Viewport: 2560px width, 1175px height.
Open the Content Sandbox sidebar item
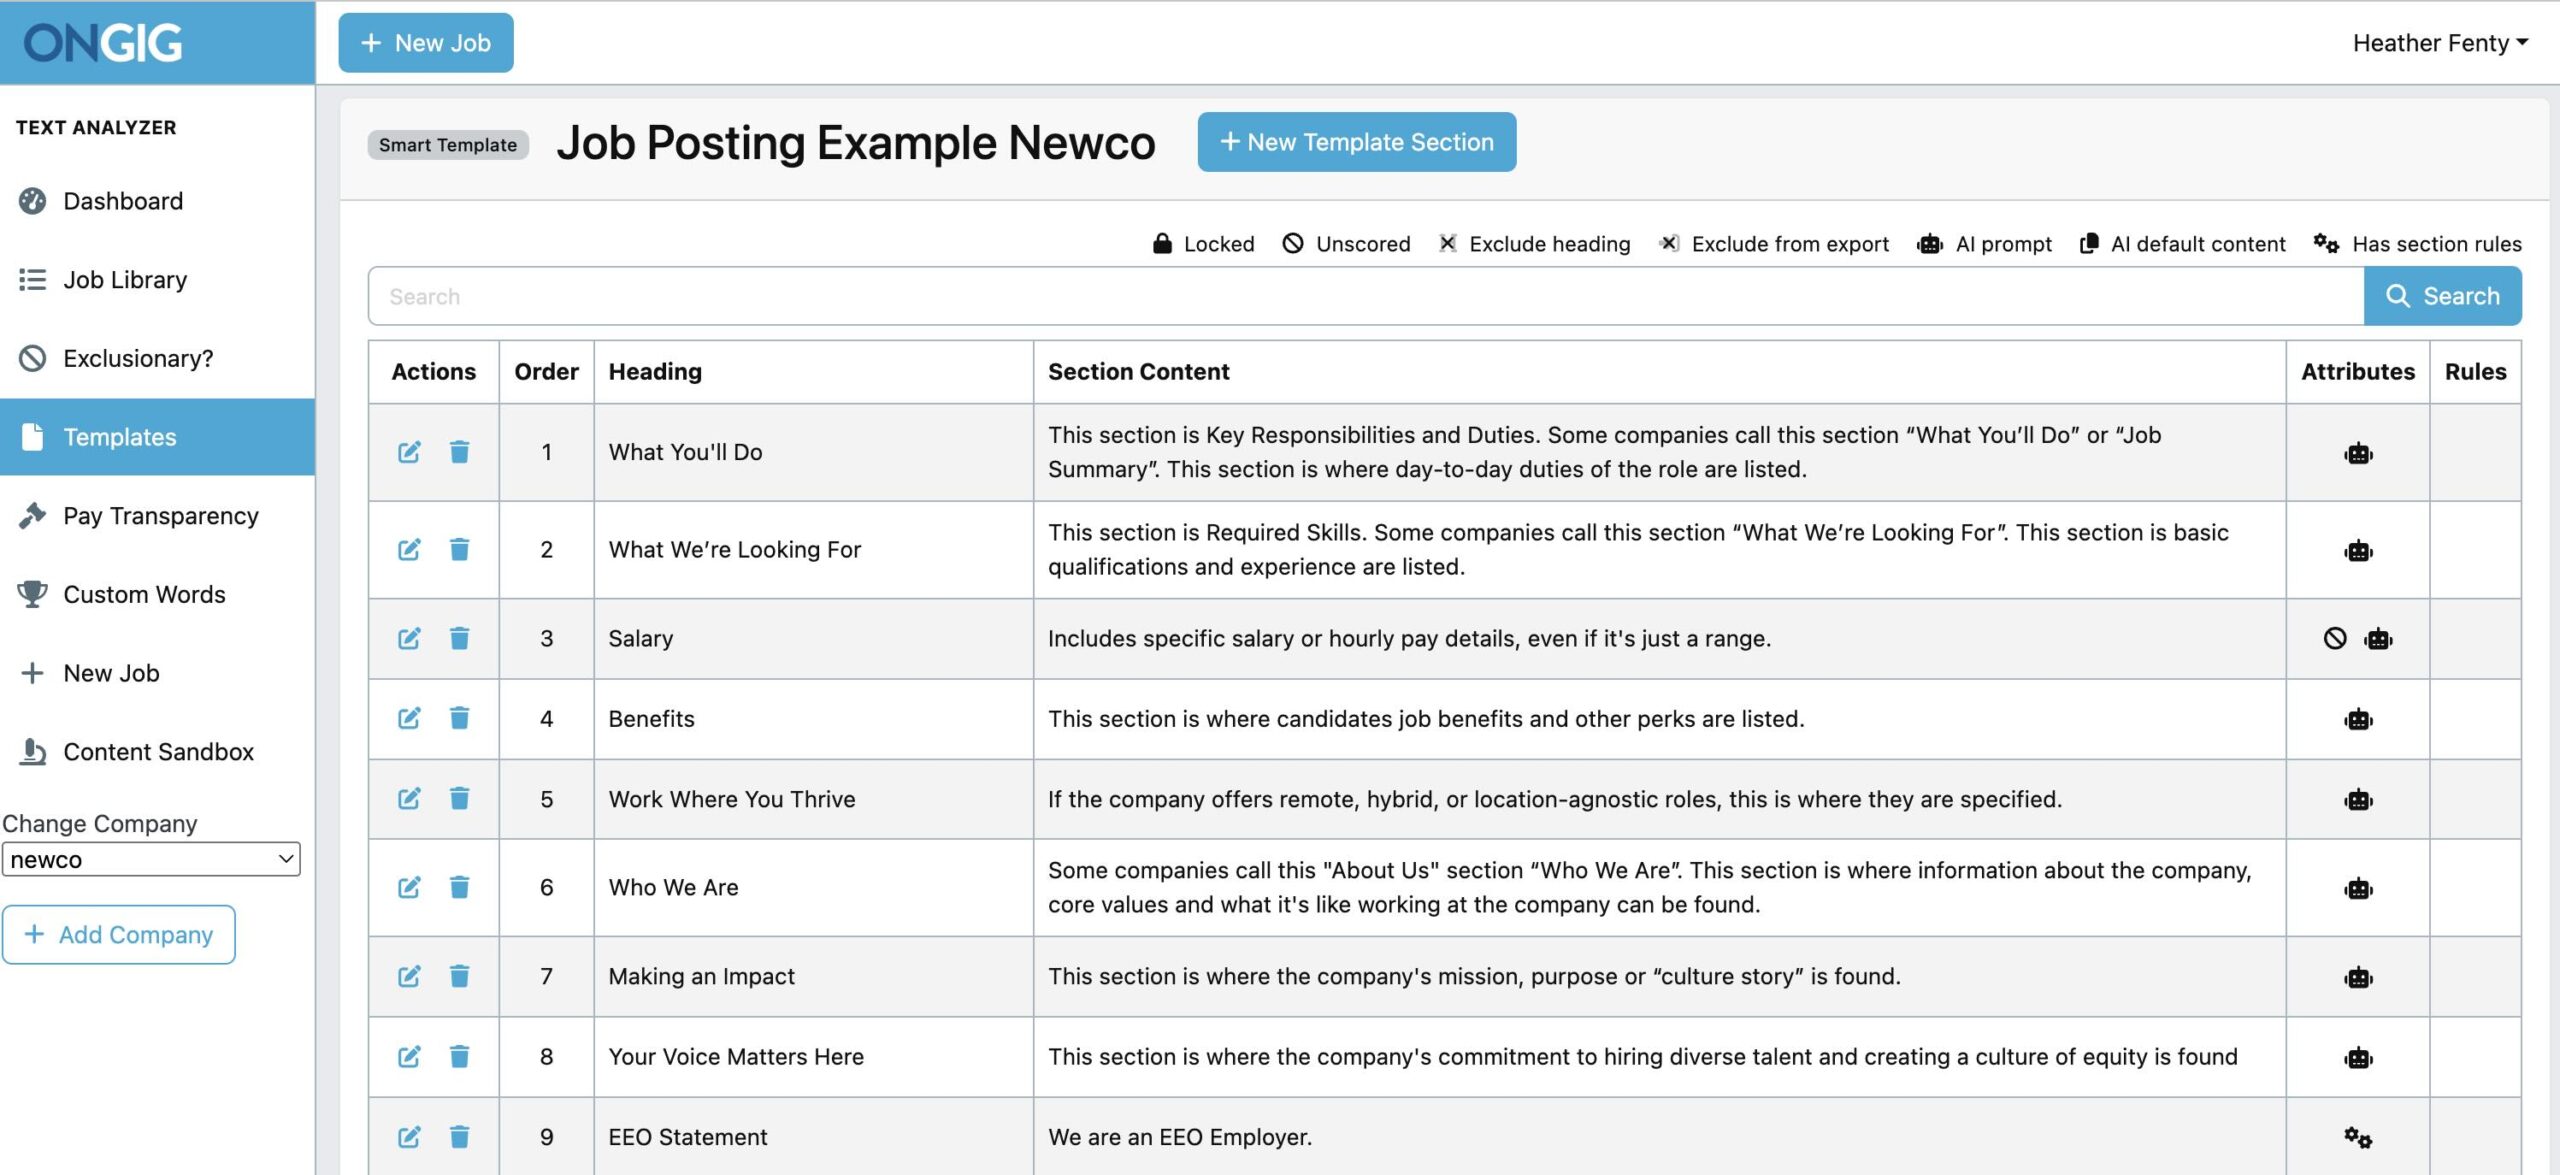[158, 751]
